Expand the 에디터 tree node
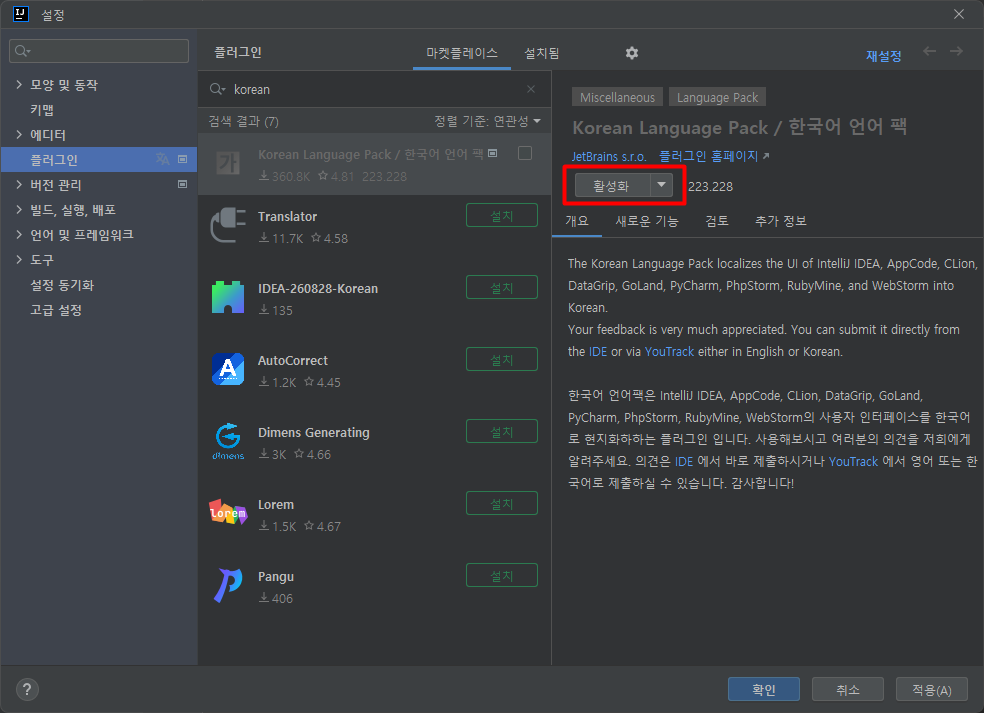This screenshot has height=713, width=984. point(19,134)
